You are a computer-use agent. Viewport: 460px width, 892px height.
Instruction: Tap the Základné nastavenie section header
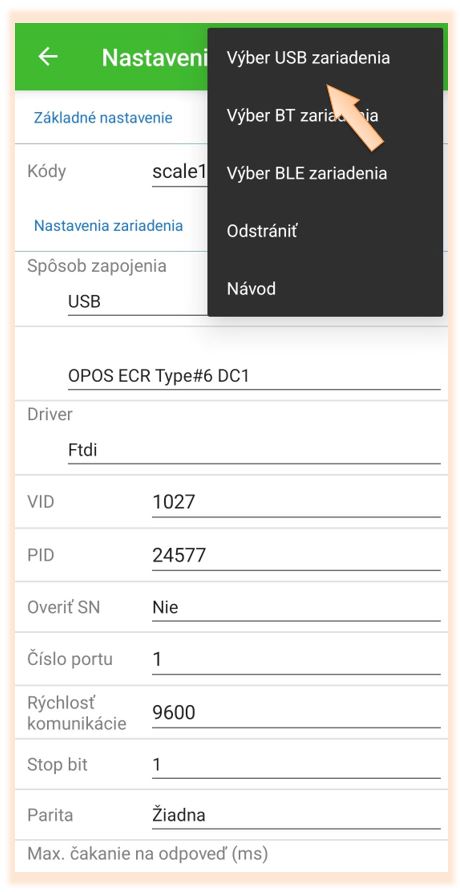click(x=103, y=118)
